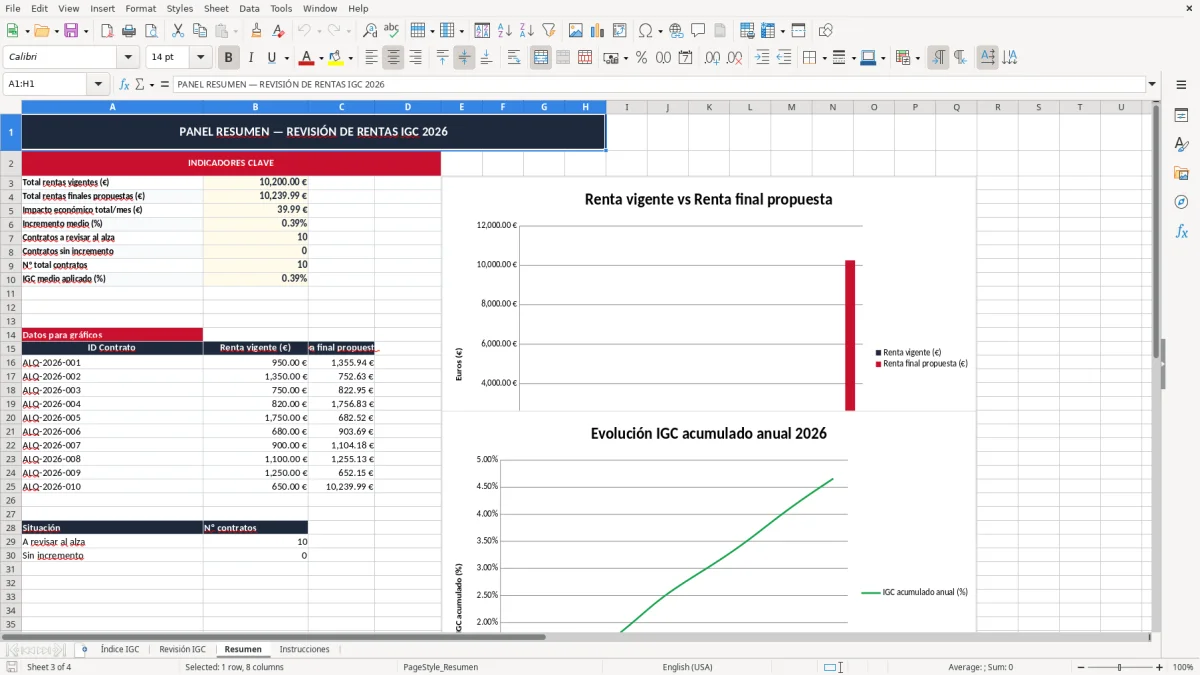The width and height of the screenshot is (1200, 675).
Task: Click PageStyle_Resumen in status bar
Action: click(440, 667)
